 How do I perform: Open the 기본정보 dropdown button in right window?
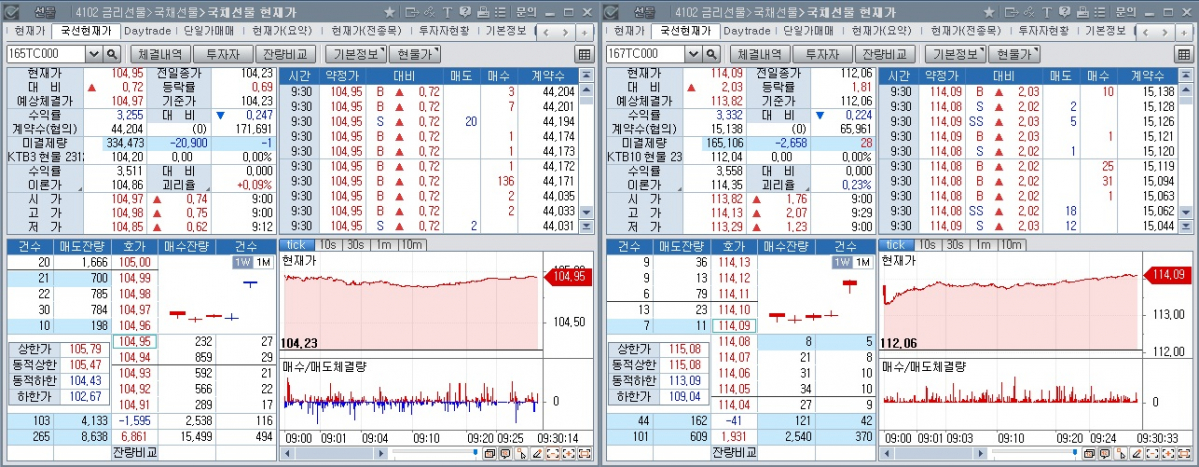(x=955, y=54)
